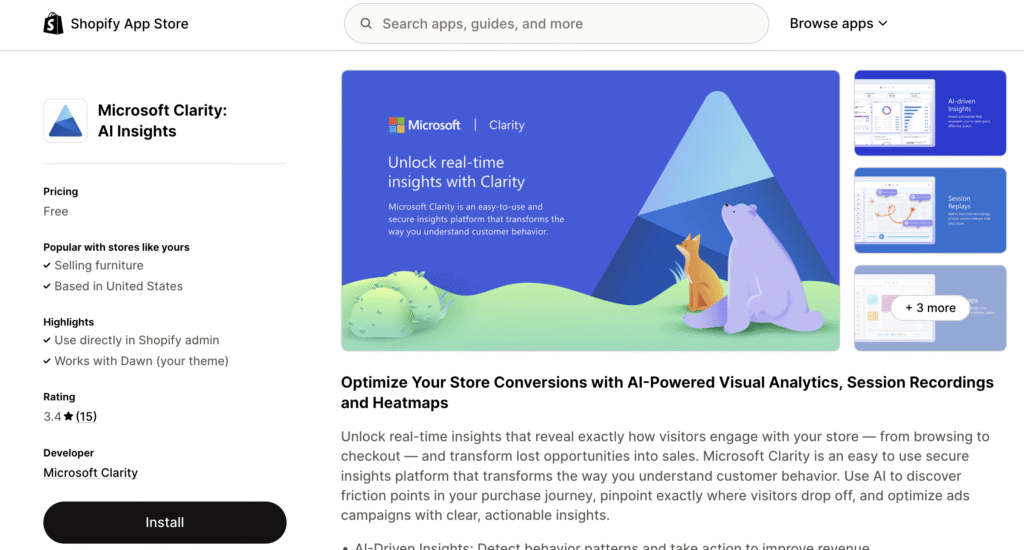Click the Selling furniture text
The height and width of the screenshot is (550, 1024).
[x=99, y=265]
